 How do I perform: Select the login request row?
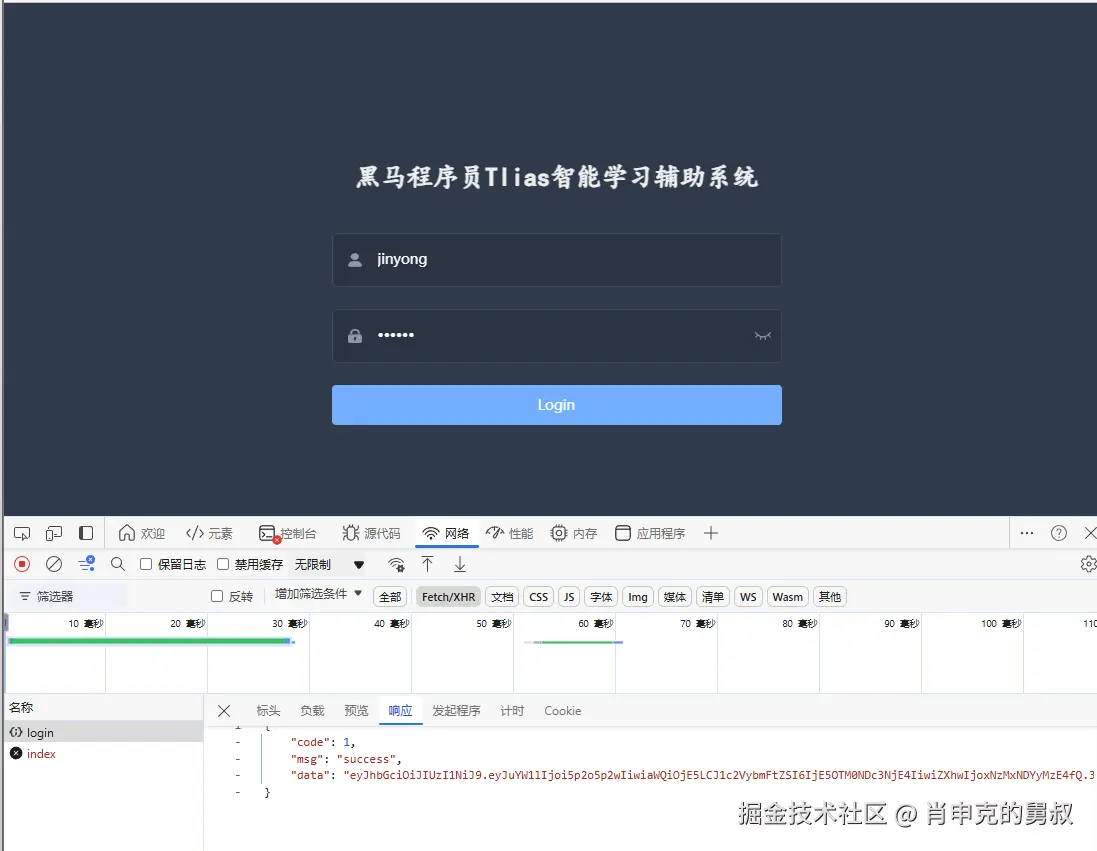coord(104,732)
